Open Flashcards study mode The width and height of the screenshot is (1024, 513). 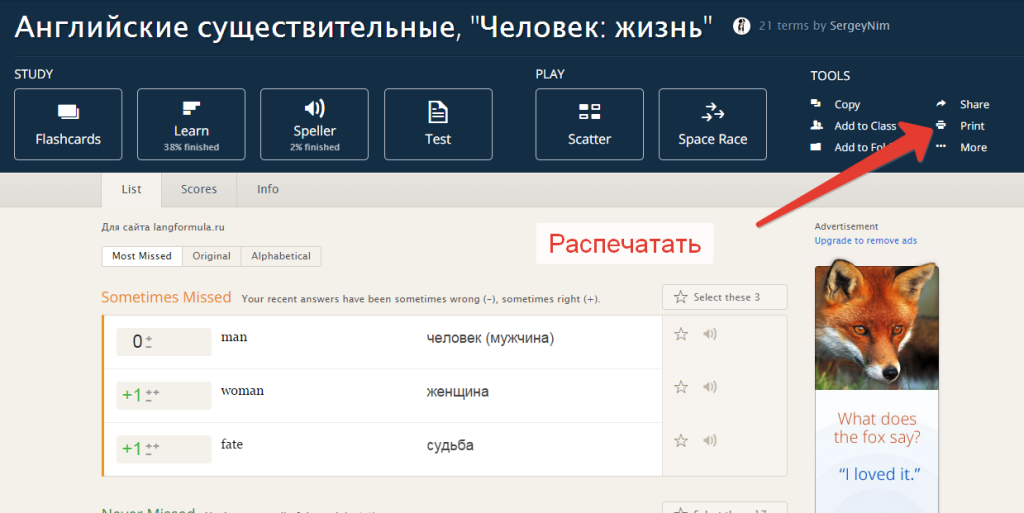click(68, 124)
